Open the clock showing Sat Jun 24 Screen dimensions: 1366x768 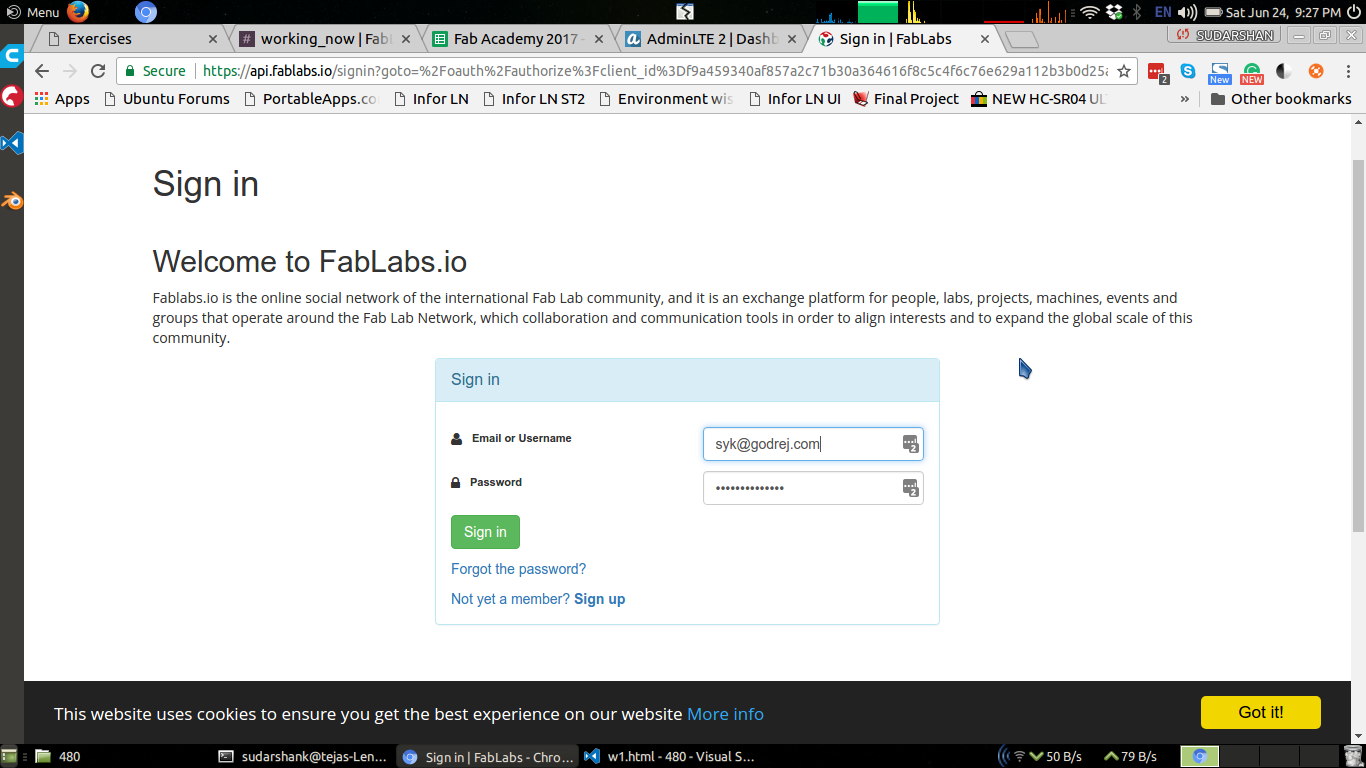[1284, 12]
